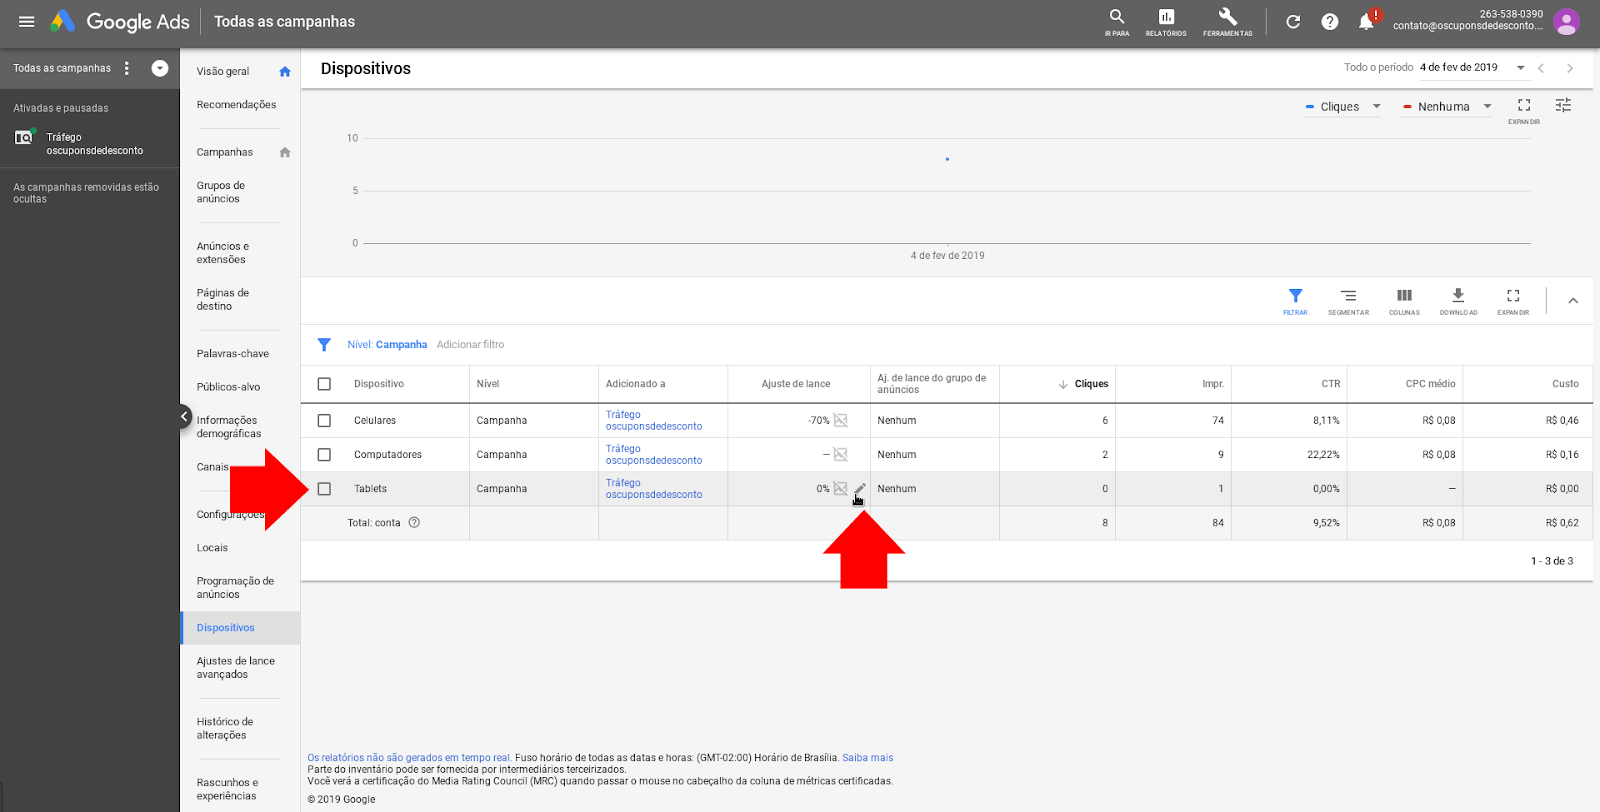Open the hamburger main menu
Screen dimensions: 1600x812
pos(27,21)
